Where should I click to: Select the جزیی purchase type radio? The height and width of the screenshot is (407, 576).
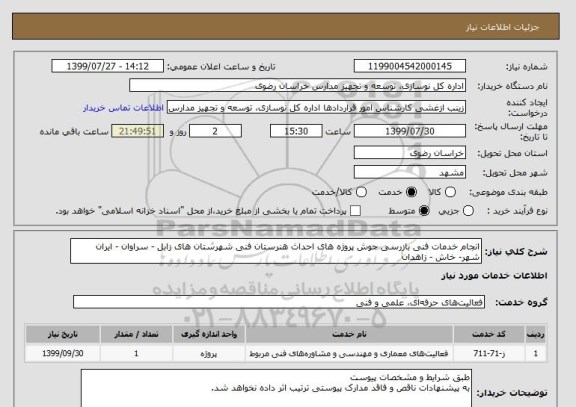pos(468,211)
